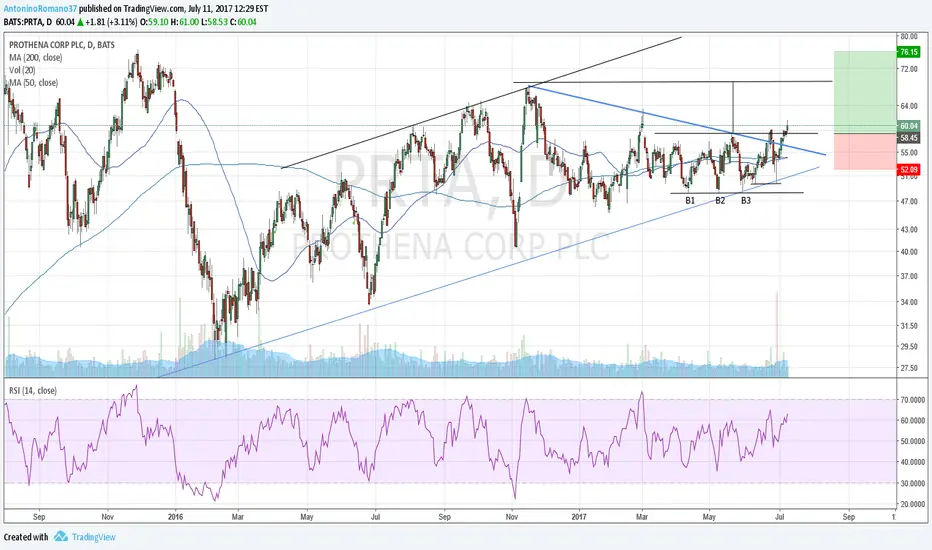The image size is (932, 550).
Task: Click the RSI (14, close) indicator label
Action: (x=33, y=391)
